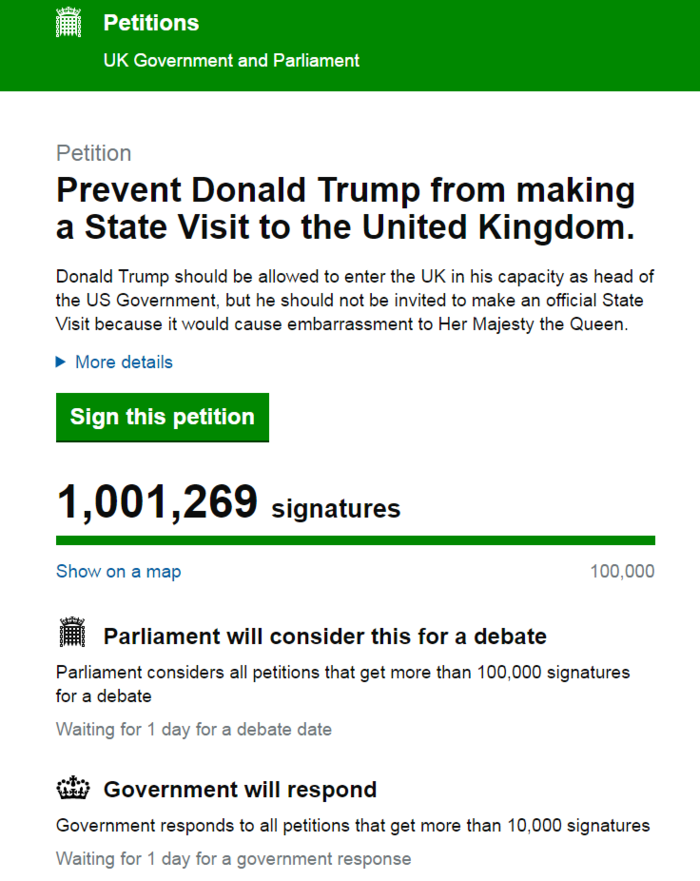Open the More details link text
700x881 pixels.
(x=124, y=362)
